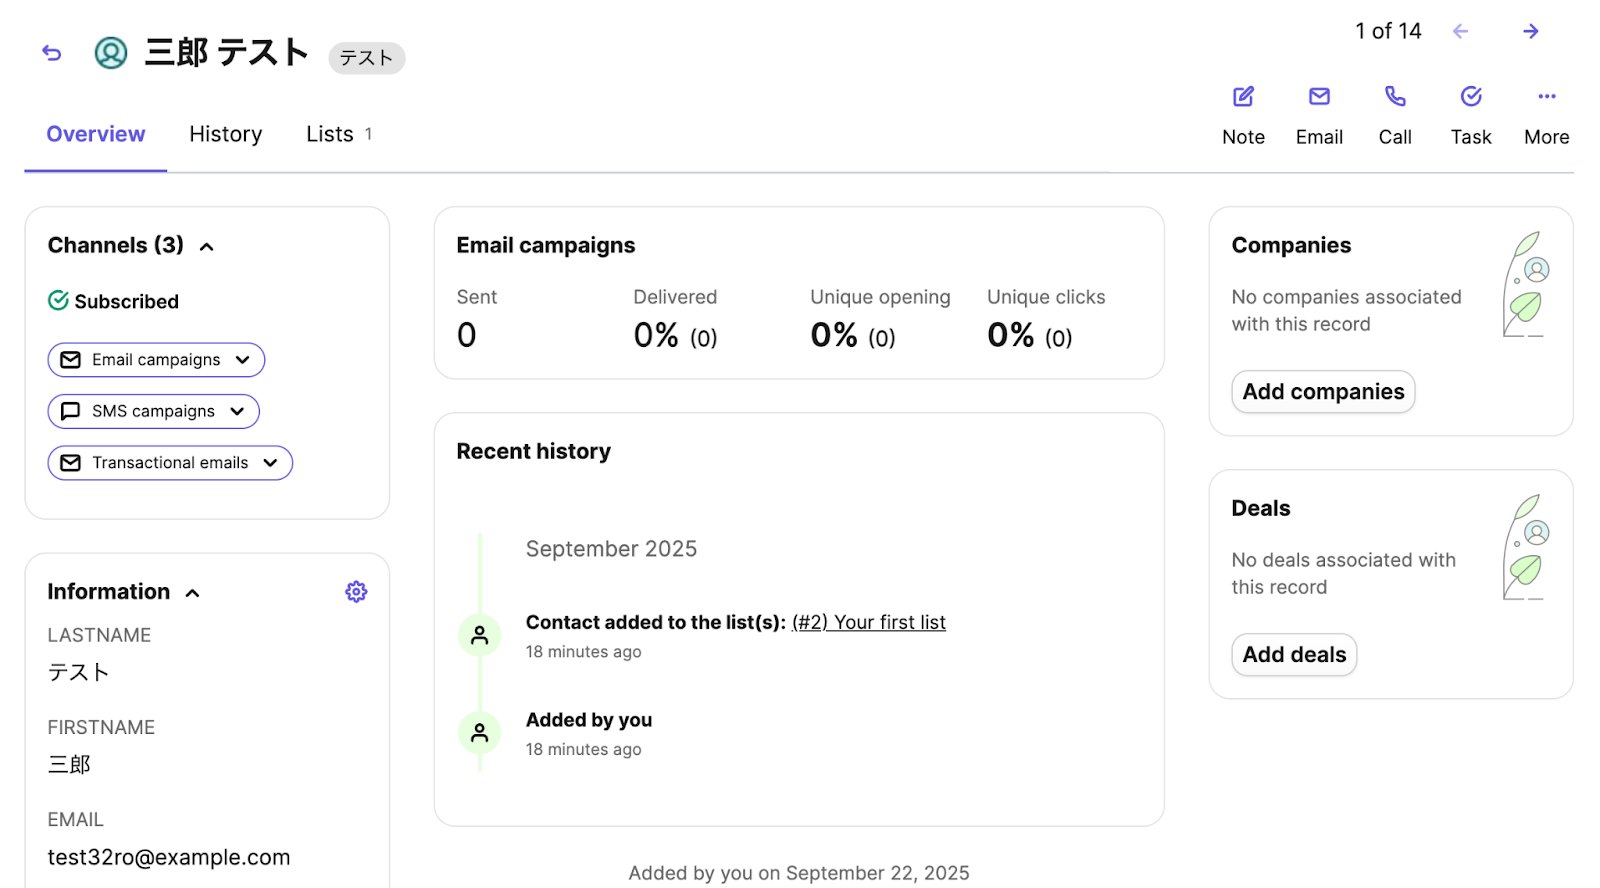
Task: Open Information settings gear icon
Action: pyautogui.click(x=356, y=592)
